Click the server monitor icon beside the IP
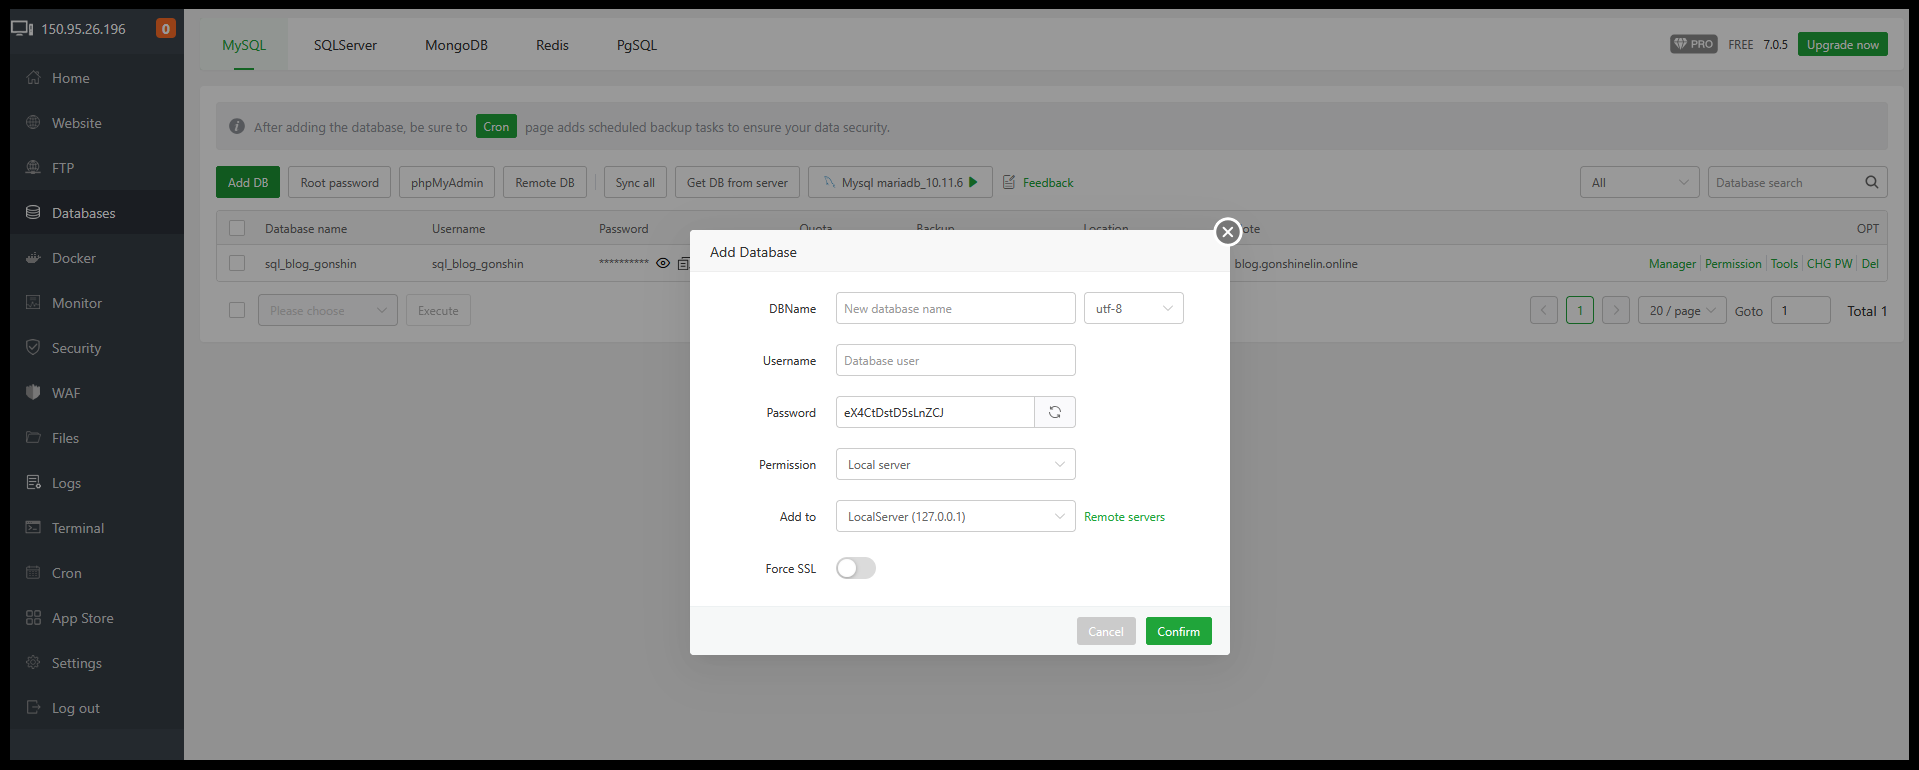 coord(22,28)
